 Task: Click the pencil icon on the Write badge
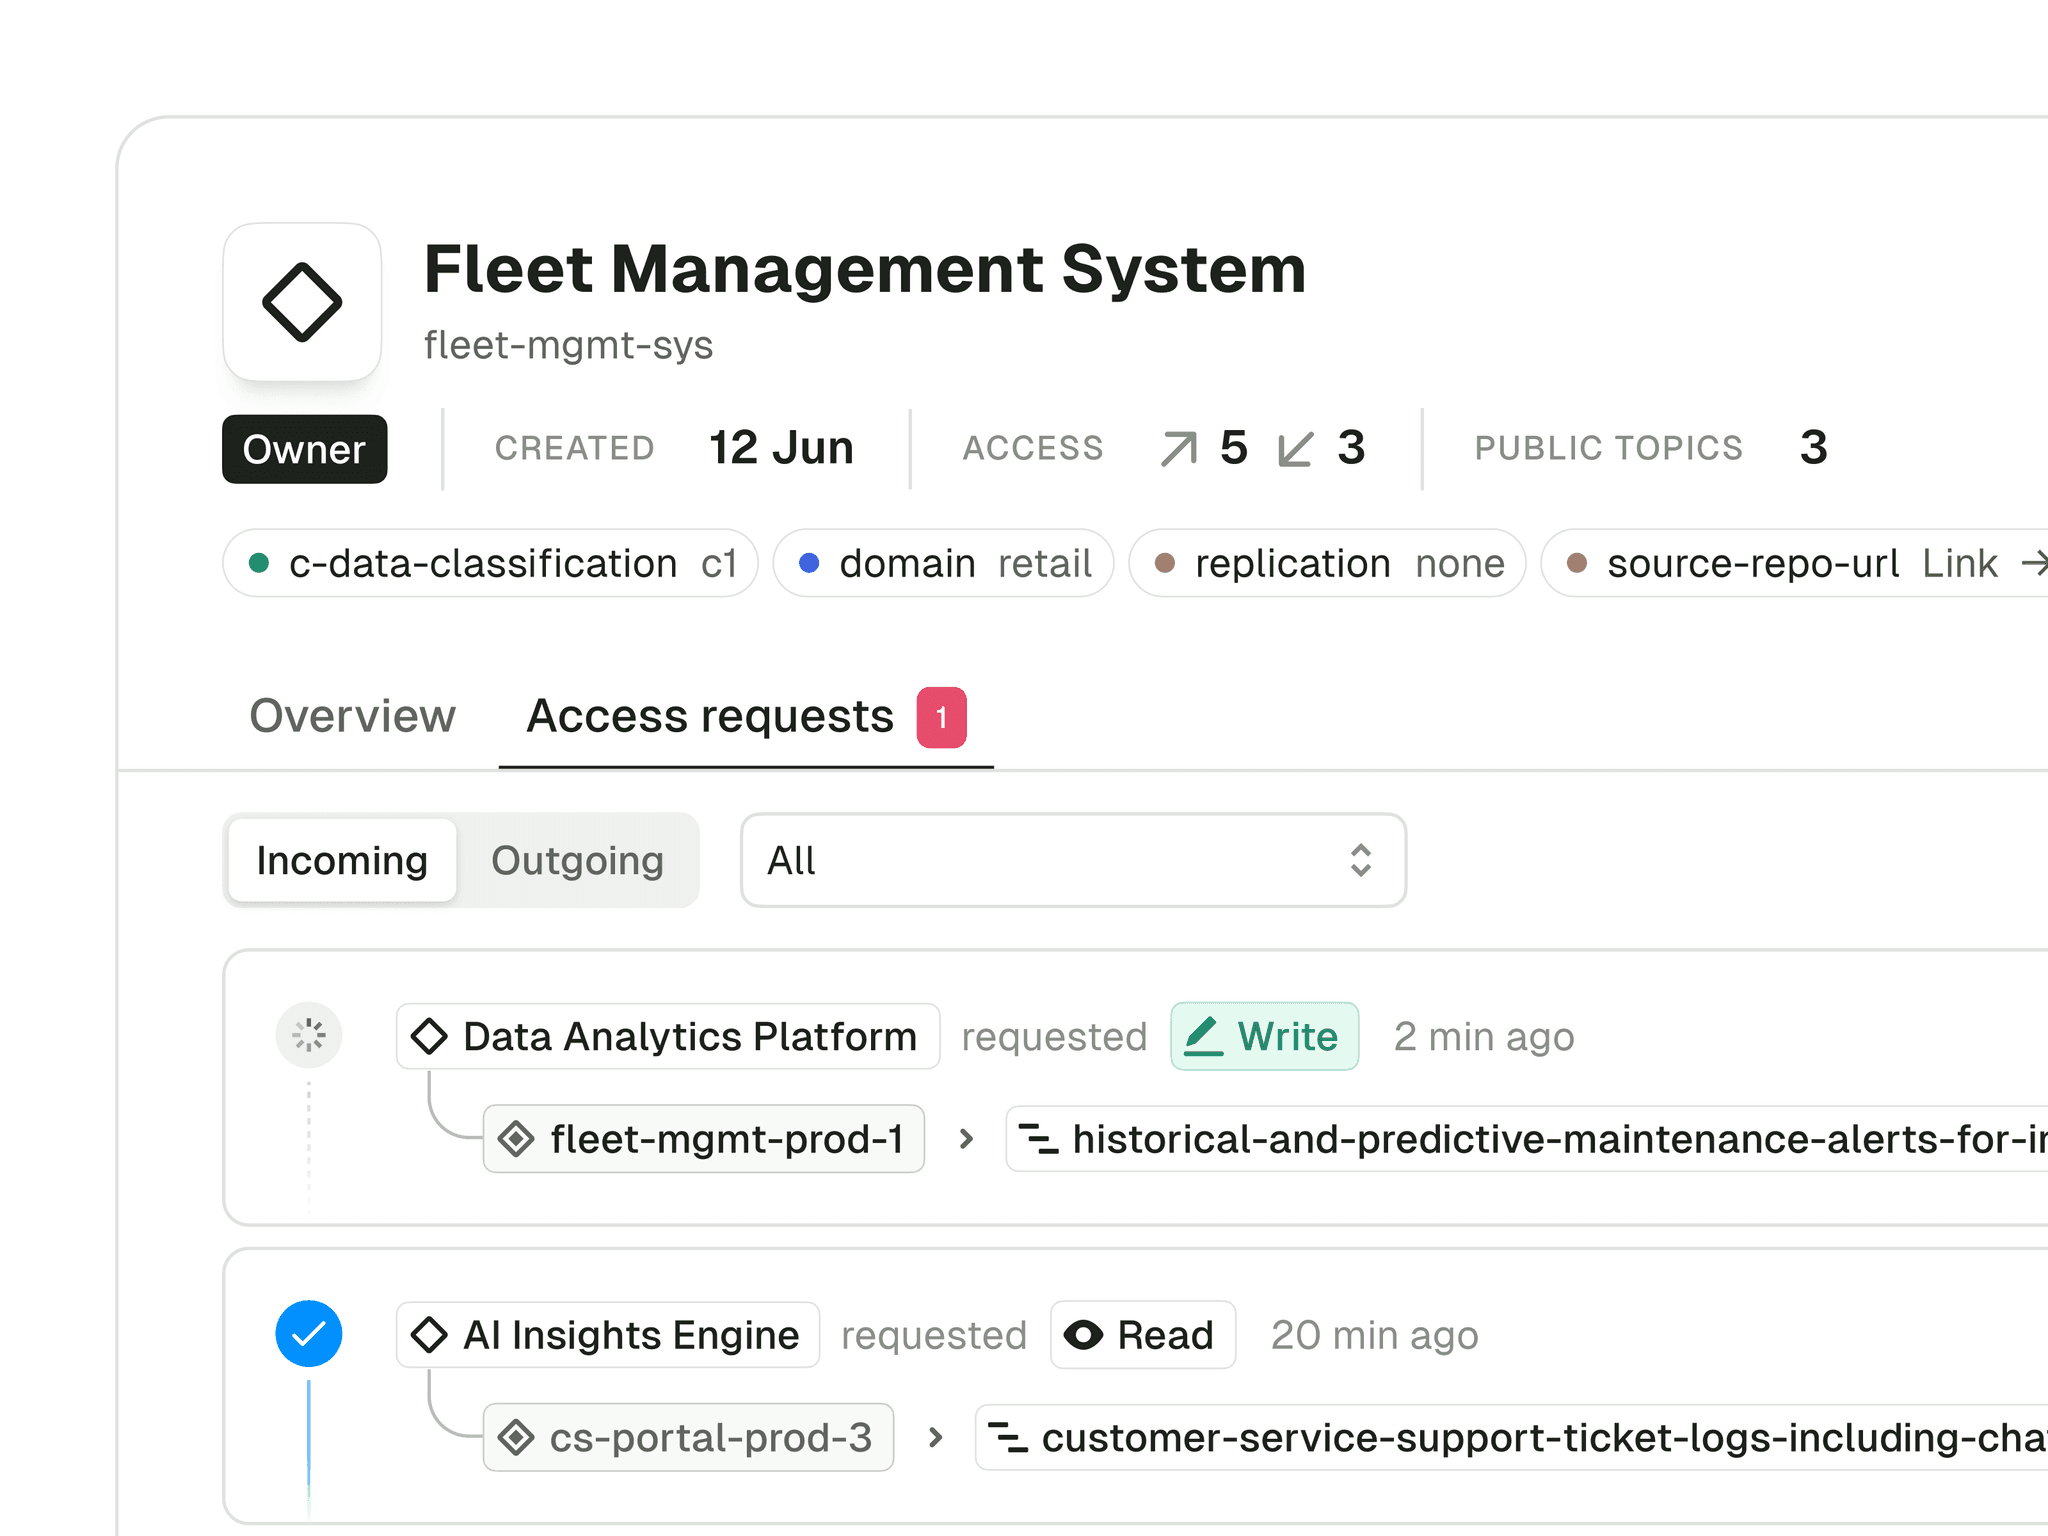click(1204, 1036)
